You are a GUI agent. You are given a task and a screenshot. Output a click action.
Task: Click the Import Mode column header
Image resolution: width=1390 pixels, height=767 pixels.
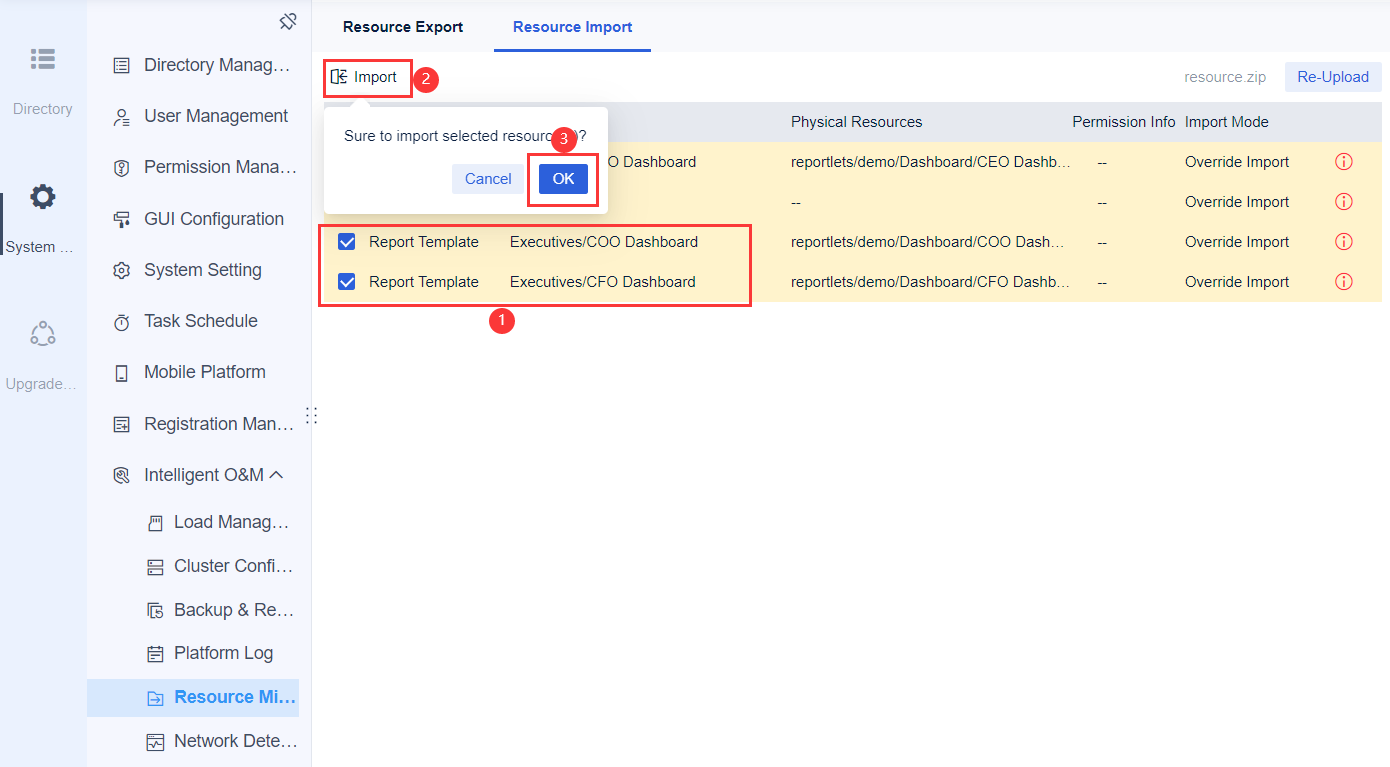1227,122
